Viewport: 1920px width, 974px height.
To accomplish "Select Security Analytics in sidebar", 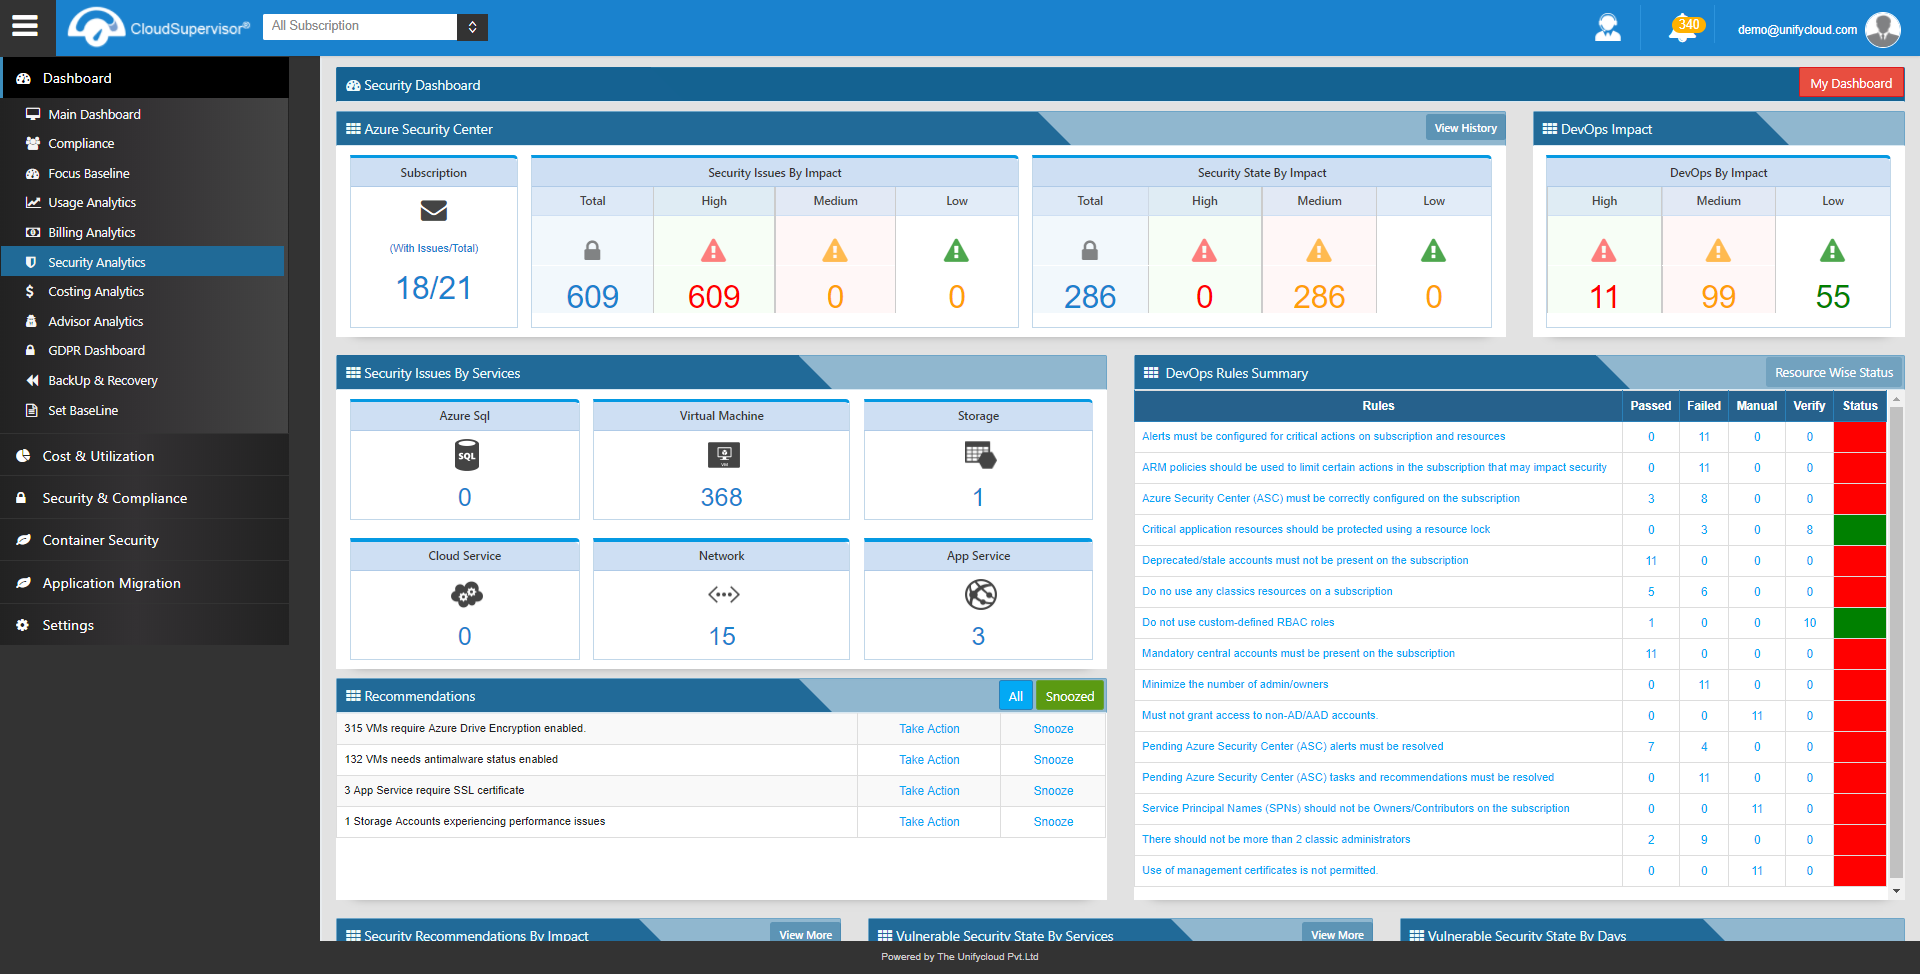I will tap(142, 262).
